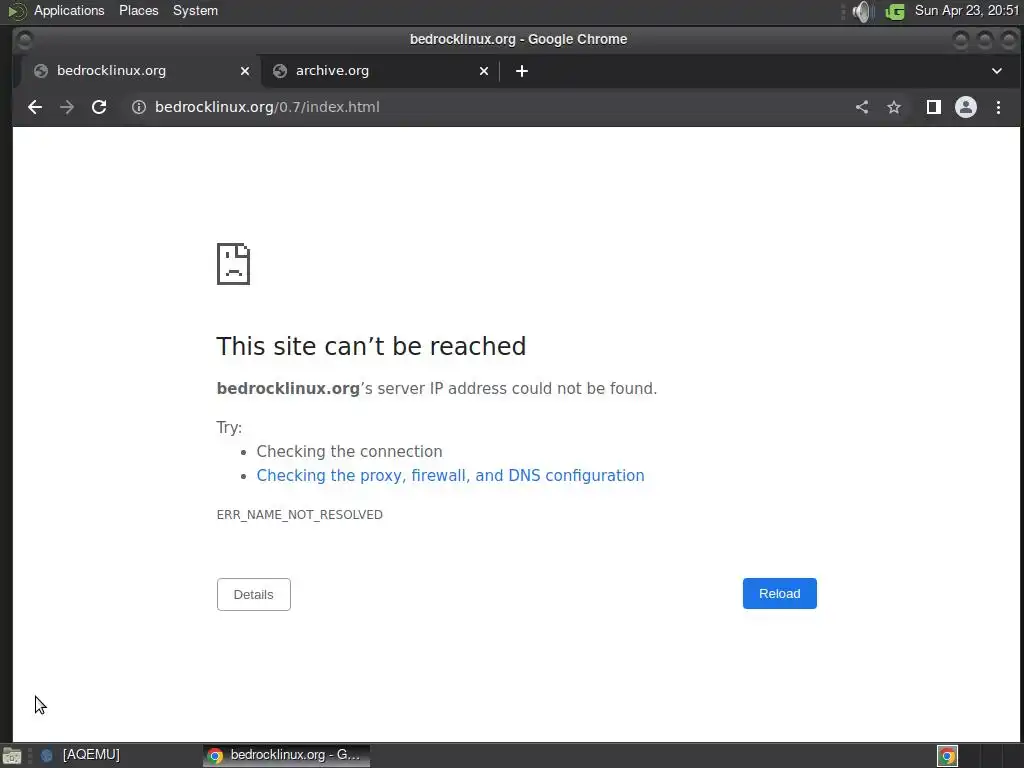Click the 'This site can't be reached' heading
1024x768 pixels.
tap(371, 346)
